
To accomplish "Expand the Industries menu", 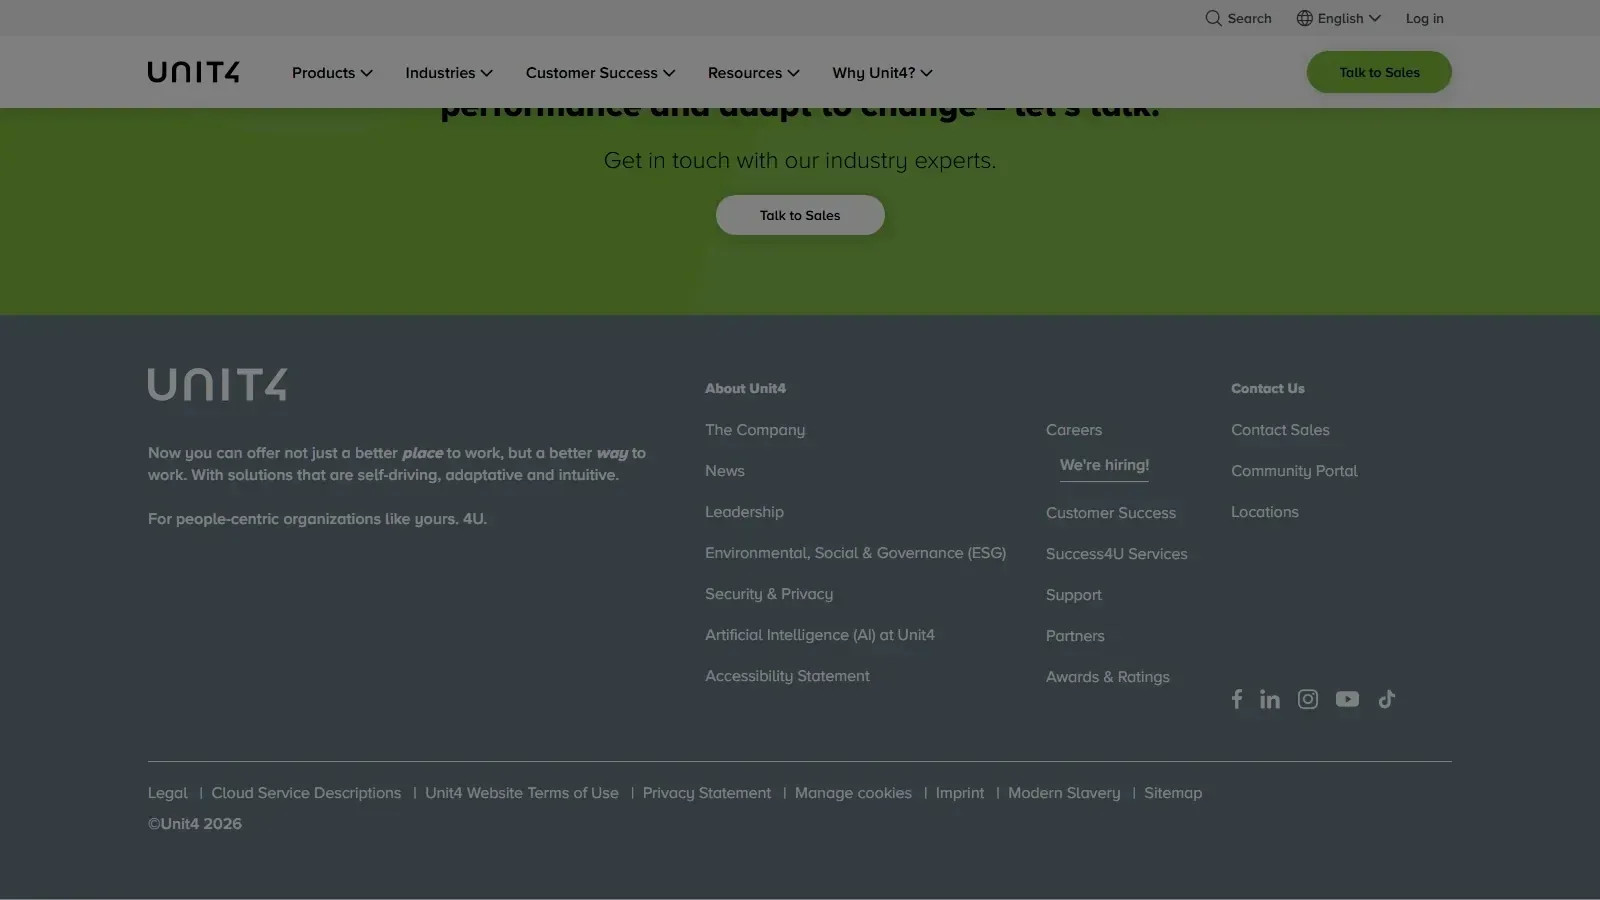I will tap(449, 73).
